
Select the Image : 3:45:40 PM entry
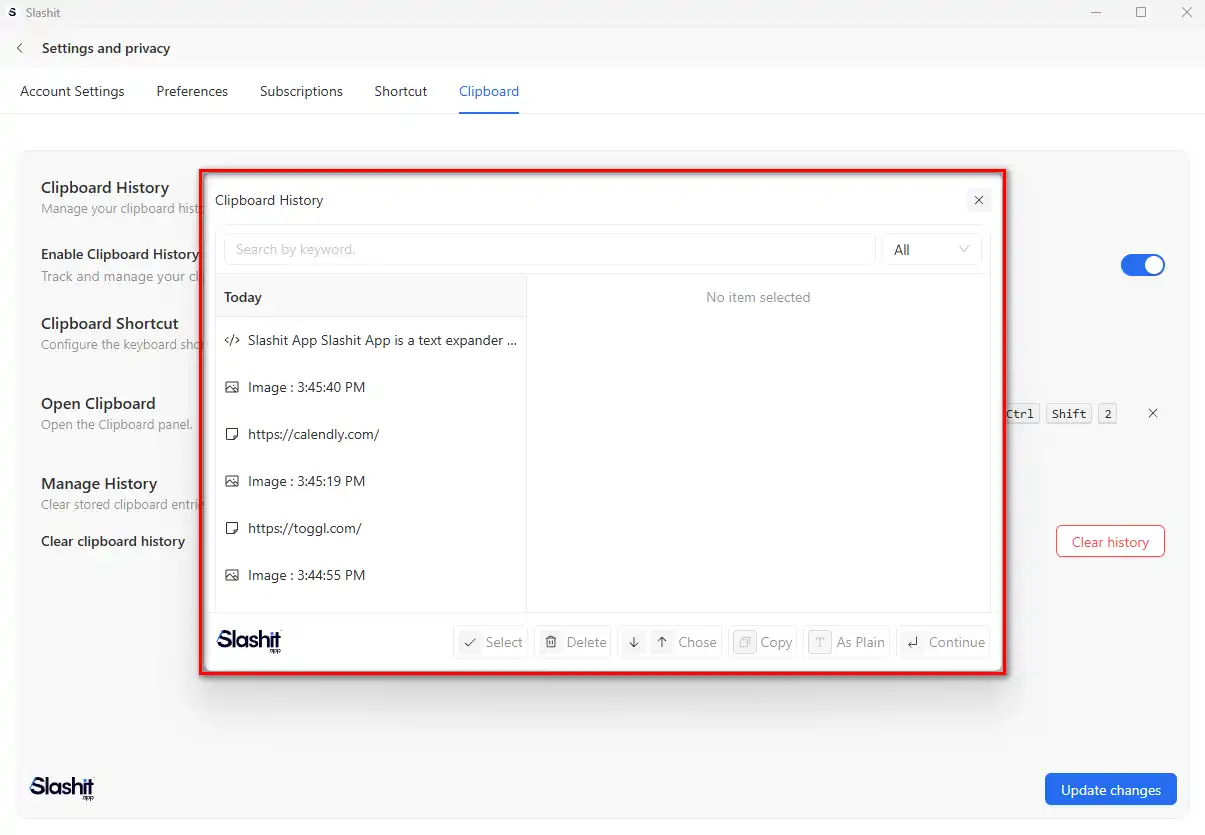click(371, 387)
